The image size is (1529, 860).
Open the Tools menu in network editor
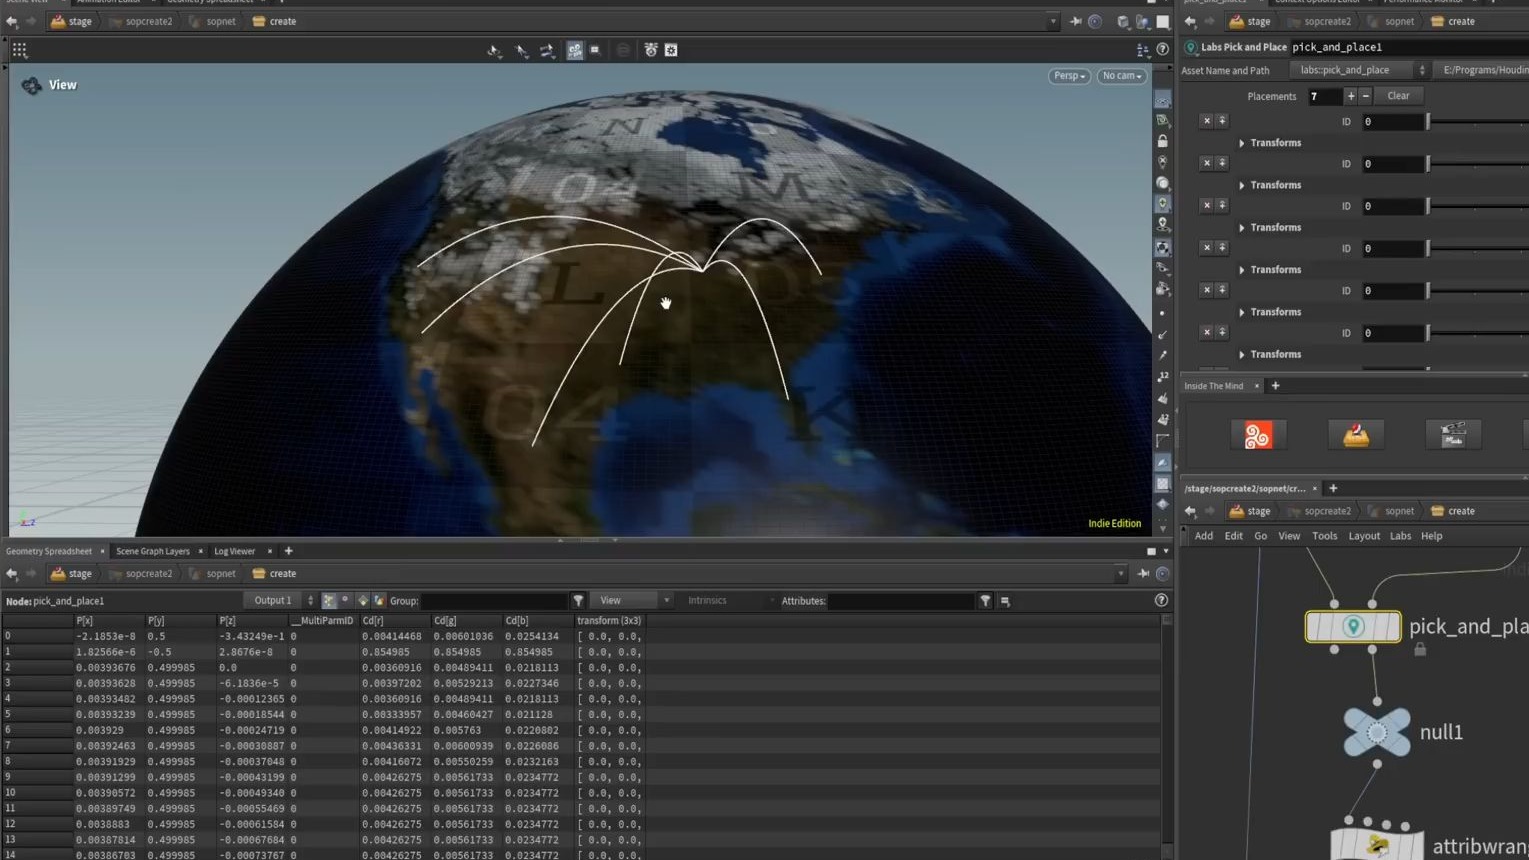point(1324,536)
